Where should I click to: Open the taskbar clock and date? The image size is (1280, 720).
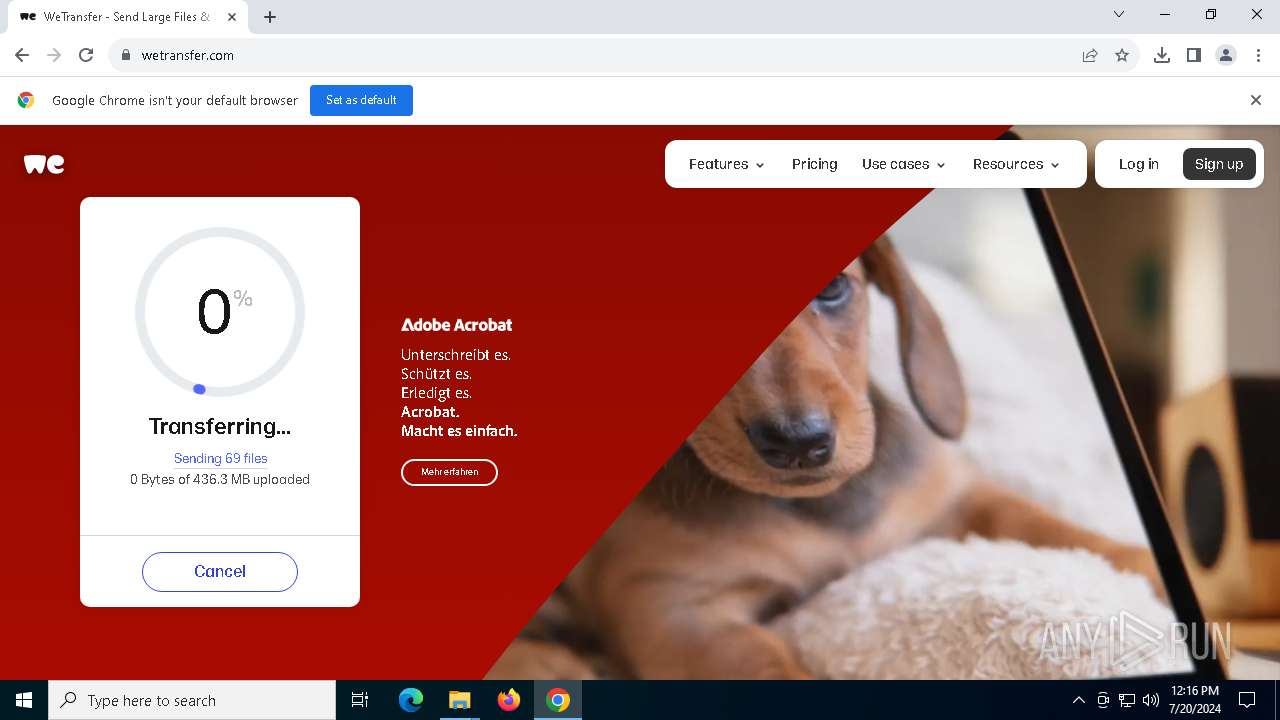tap(1195, 700)
